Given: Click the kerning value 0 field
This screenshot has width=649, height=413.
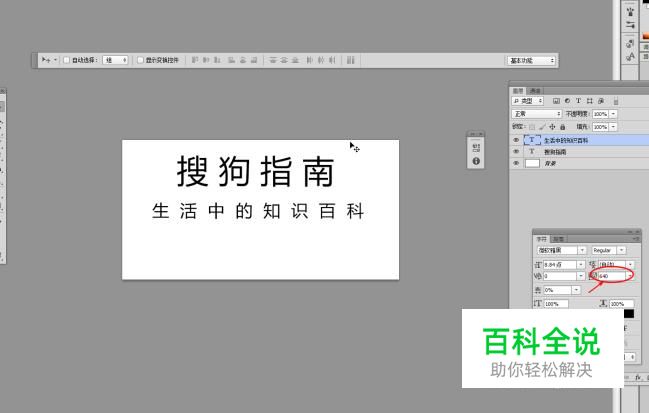Looking at the screenshot, I should 560,276.
